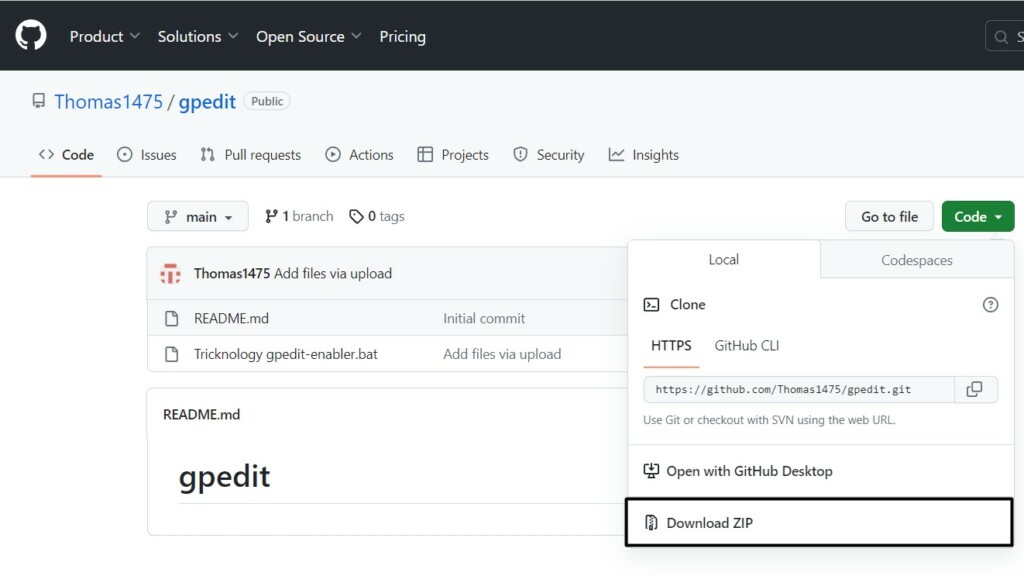Open the Product menu in header

(x=104, y=37)
